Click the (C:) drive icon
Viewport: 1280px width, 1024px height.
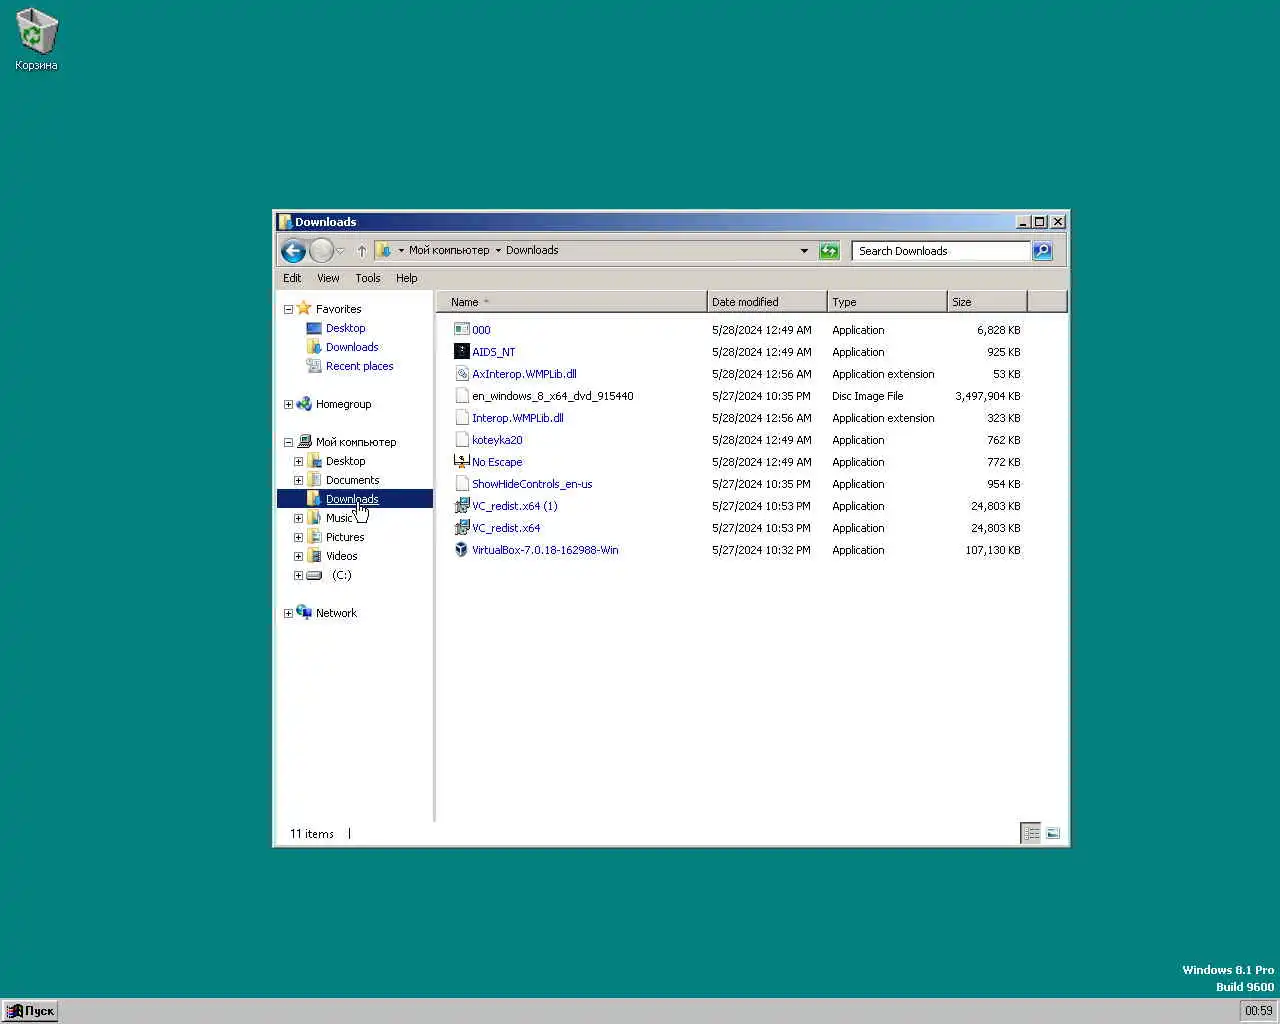[x=314, y=575]
